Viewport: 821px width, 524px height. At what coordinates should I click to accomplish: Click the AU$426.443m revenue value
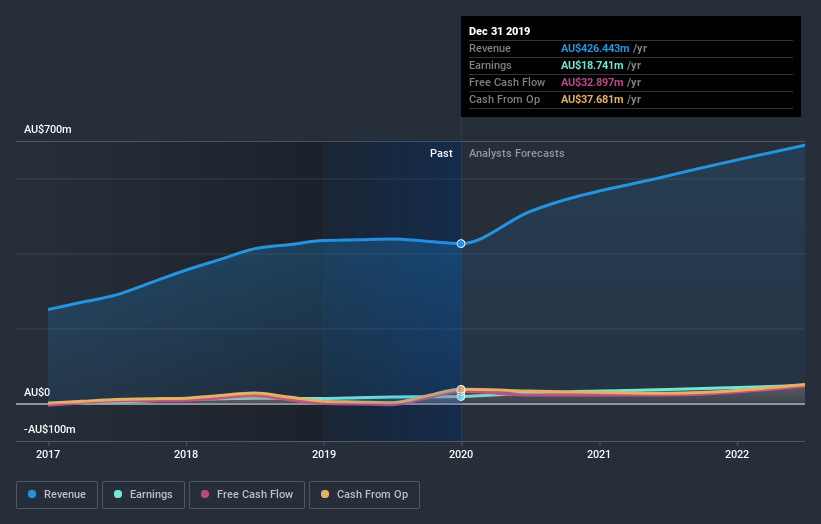point(595,48)
